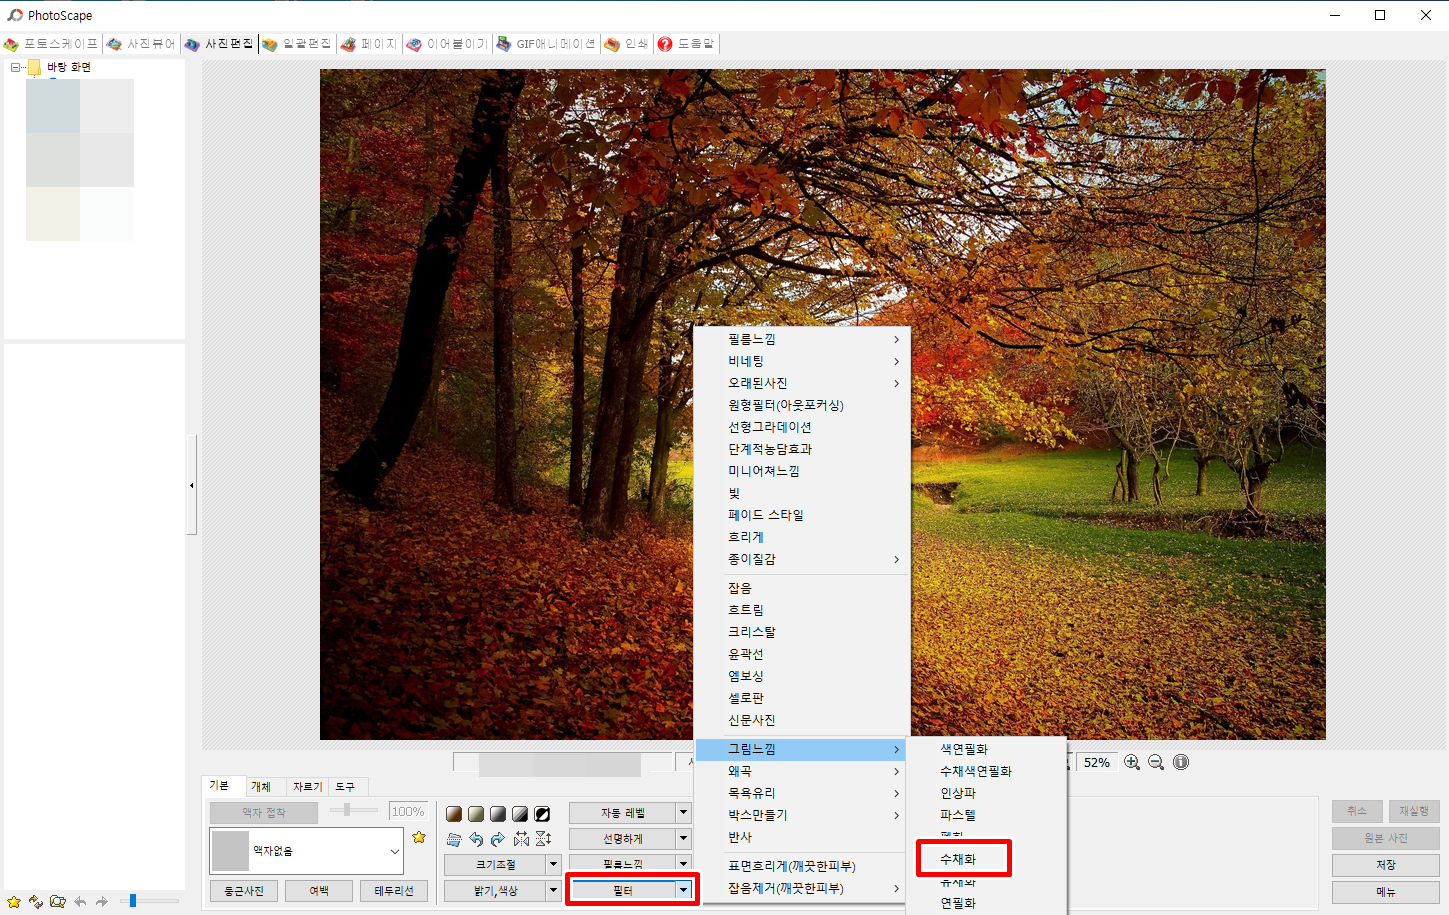
Task: Click the bottom-left favorites star icon
Action: [x=14, y=901]
